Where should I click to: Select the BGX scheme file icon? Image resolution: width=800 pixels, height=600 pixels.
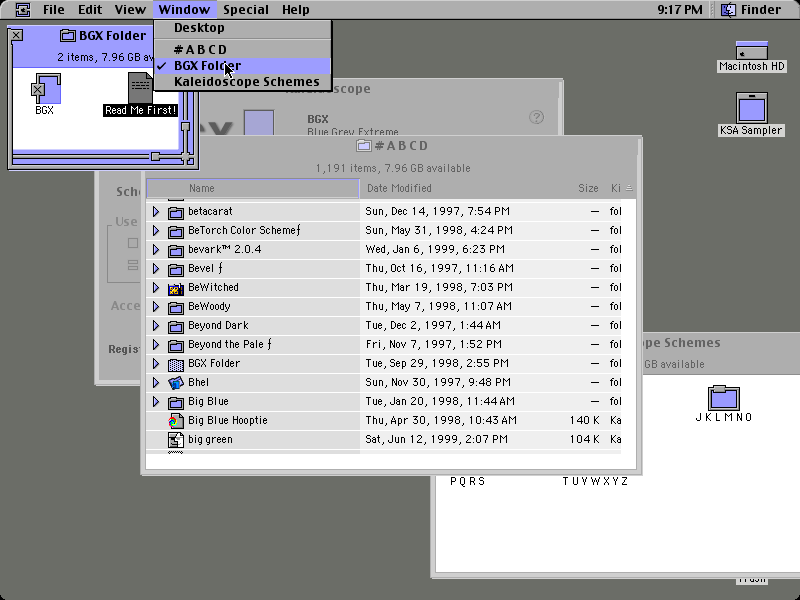click(46, 88)
